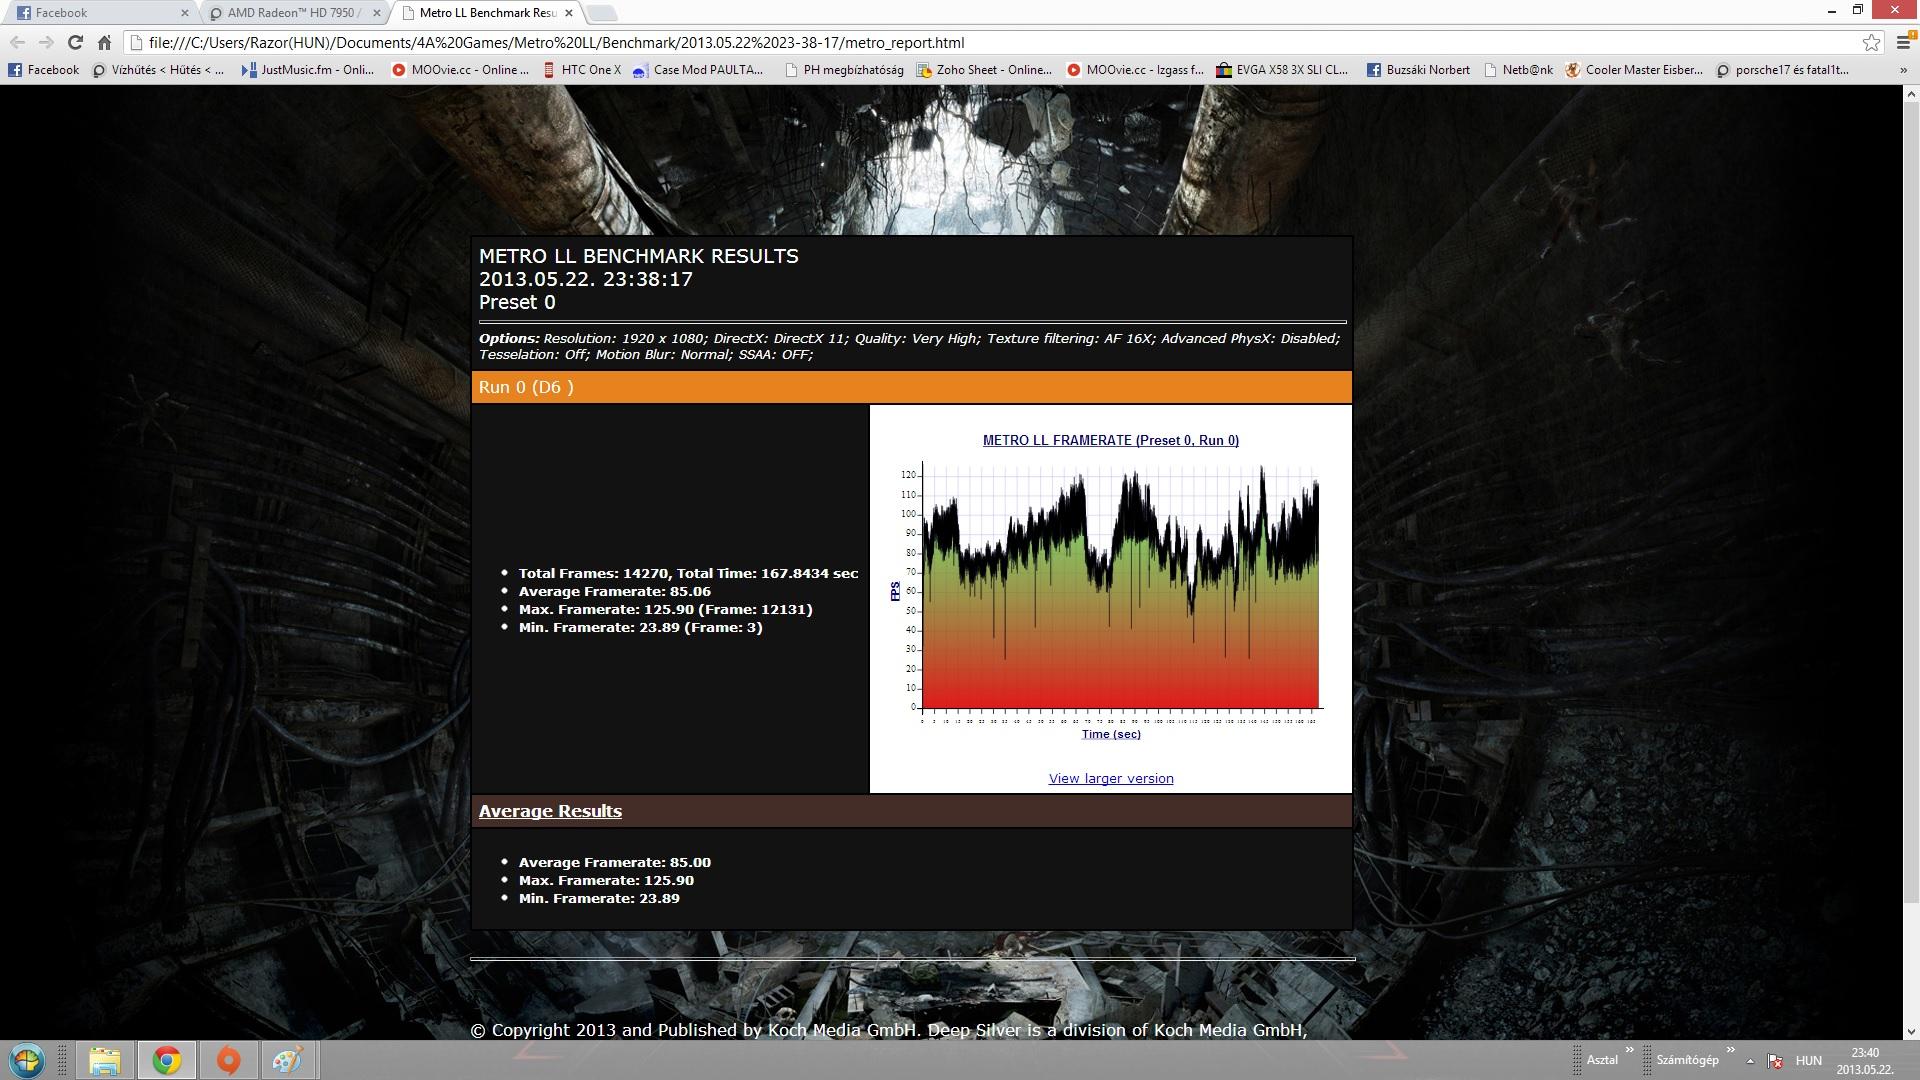
Task: Open the Buzsáki Norbert bookmark
Action: [1418, 70]
